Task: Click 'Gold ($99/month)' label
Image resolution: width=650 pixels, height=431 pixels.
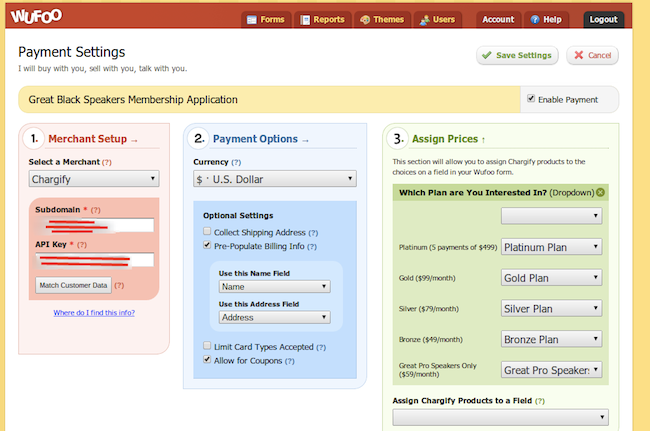Action: (427, 278)
